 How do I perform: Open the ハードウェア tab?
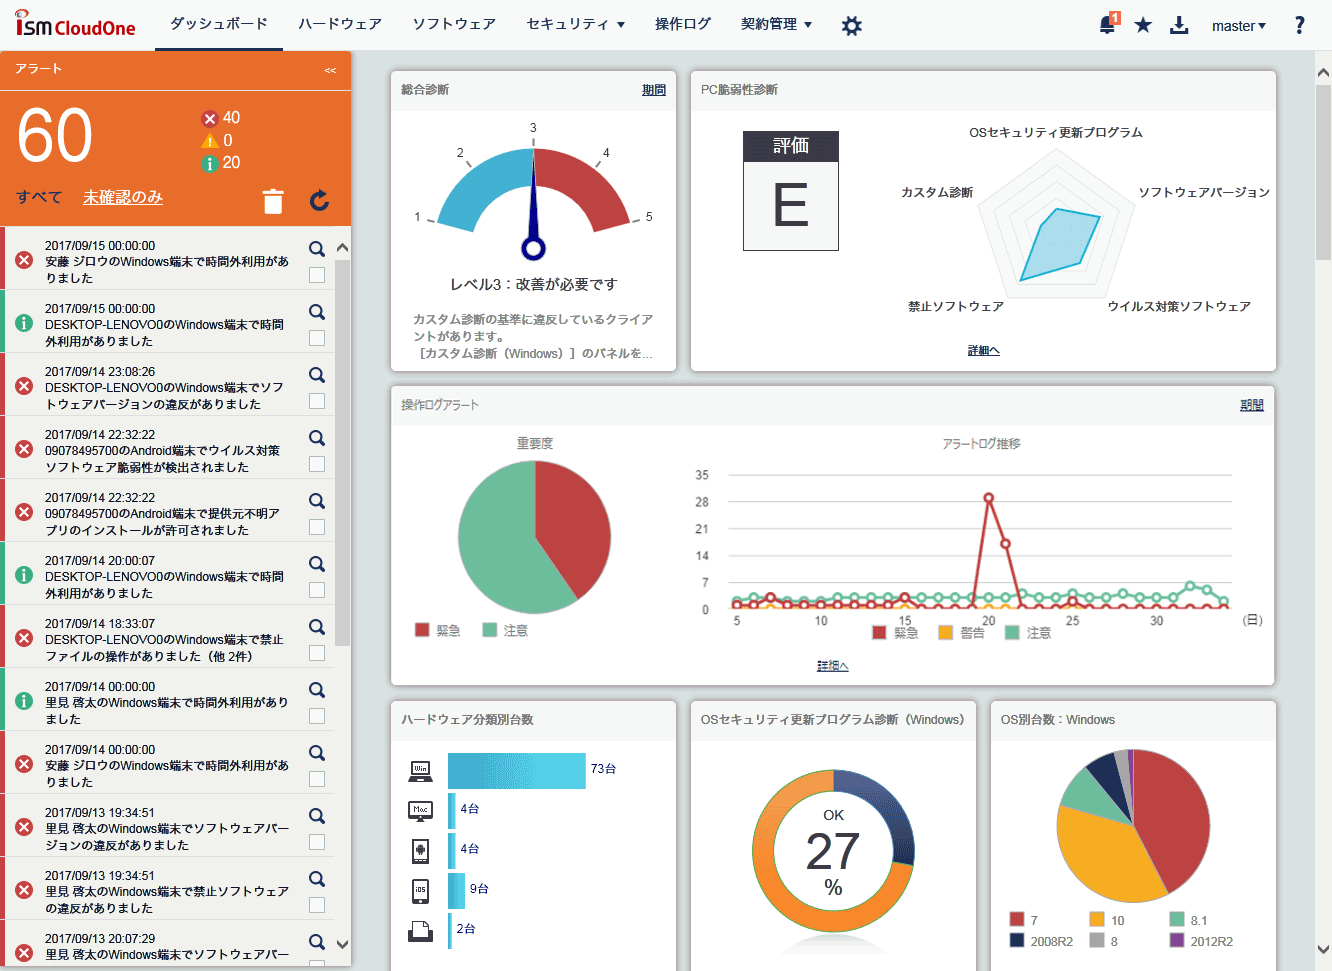tap(340, 24)
